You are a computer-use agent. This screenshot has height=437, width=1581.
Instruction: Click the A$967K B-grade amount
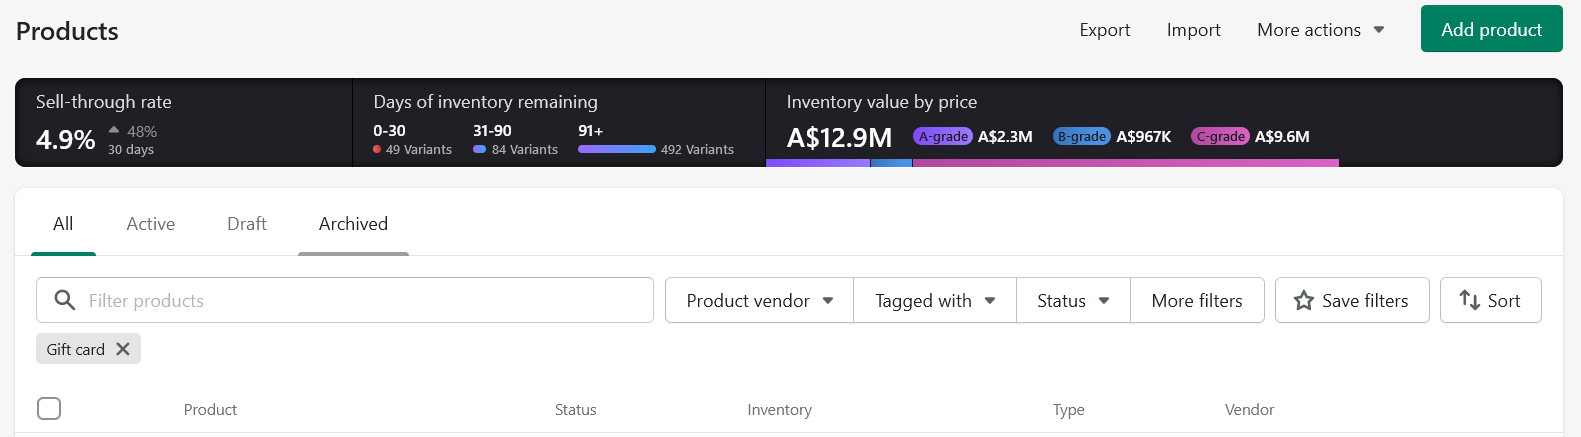pos(1144,136)
